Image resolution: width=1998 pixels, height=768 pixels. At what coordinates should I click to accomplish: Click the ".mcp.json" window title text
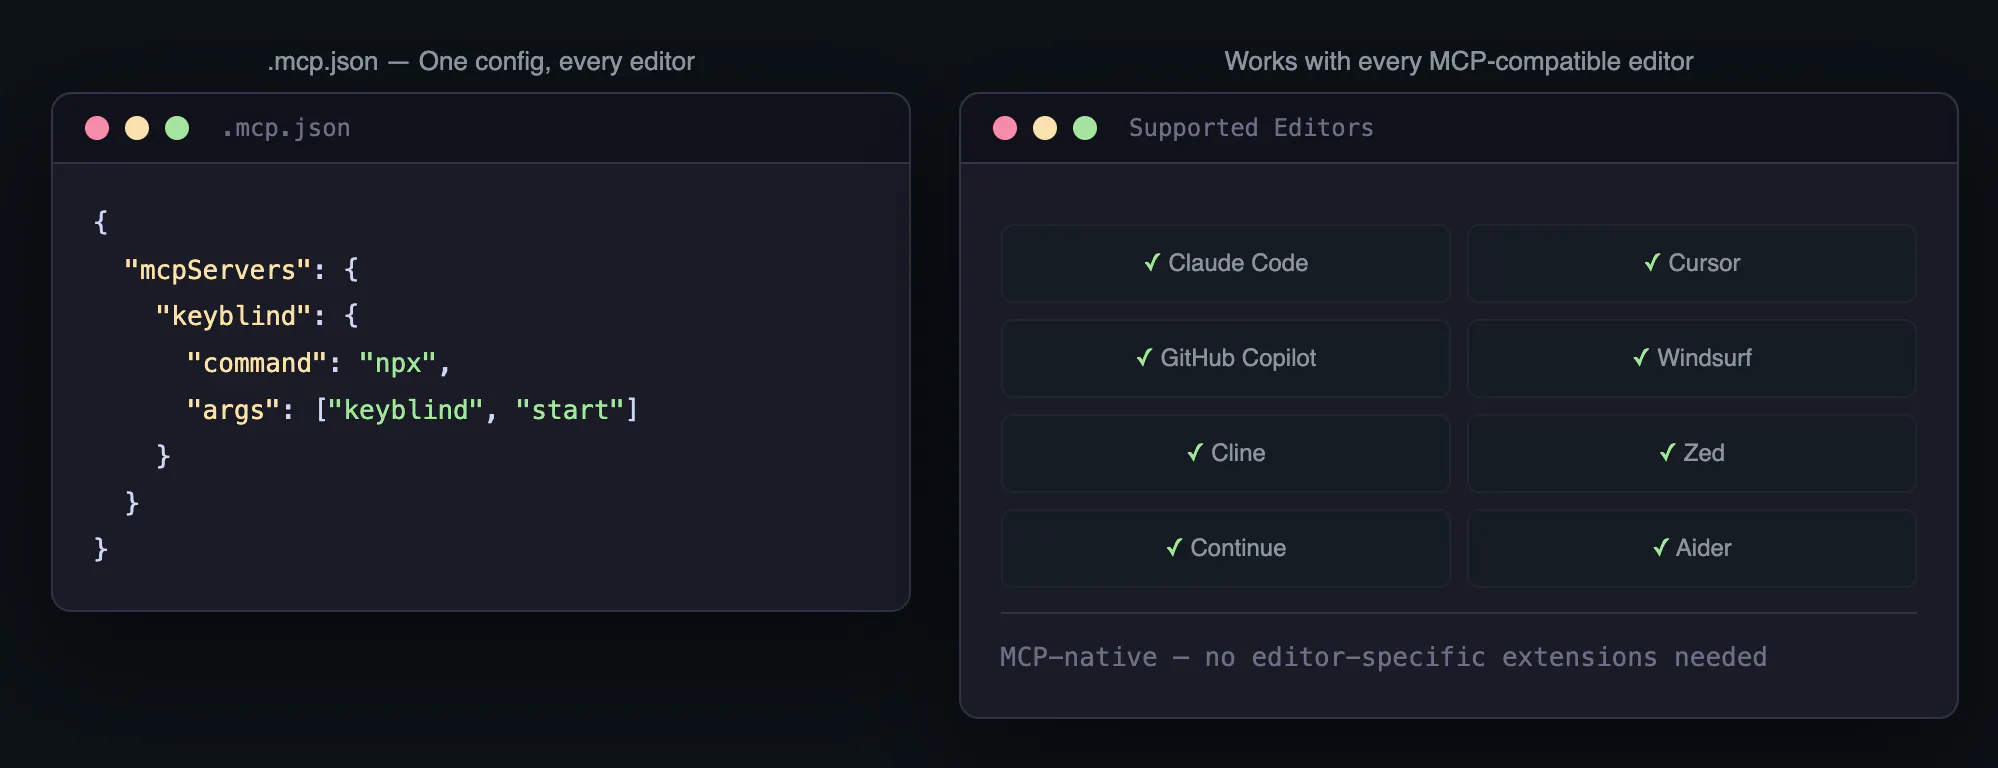tap(286, 128)
